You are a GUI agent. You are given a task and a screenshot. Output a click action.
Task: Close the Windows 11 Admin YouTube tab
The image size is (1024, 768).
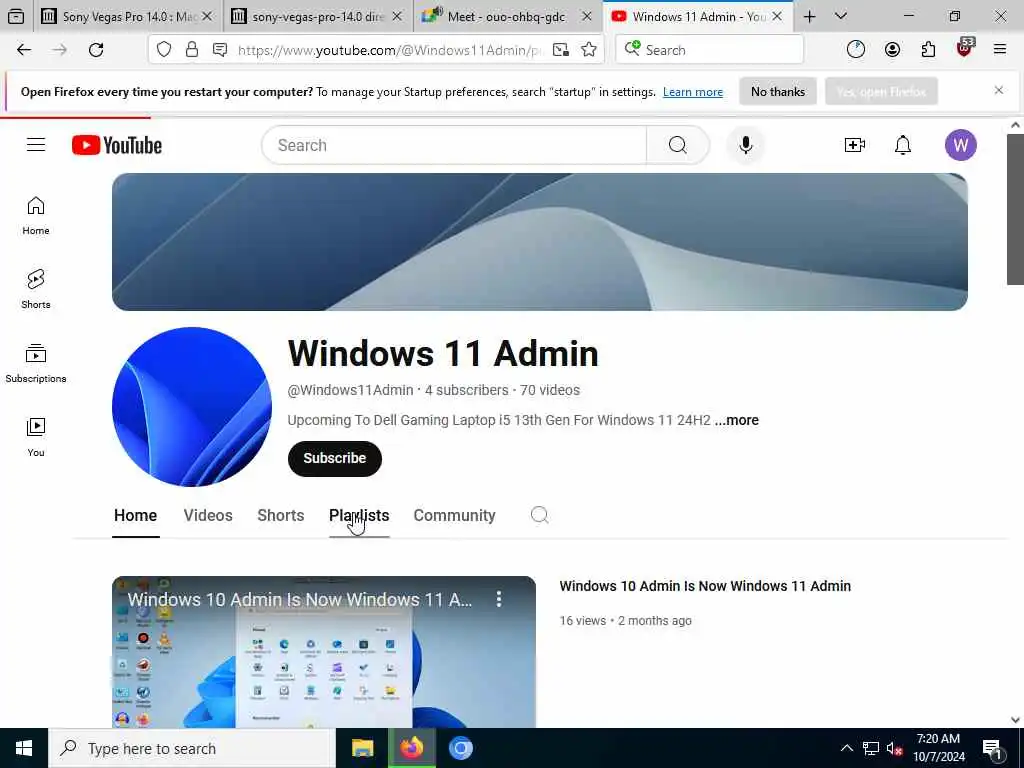coord(777,16)
